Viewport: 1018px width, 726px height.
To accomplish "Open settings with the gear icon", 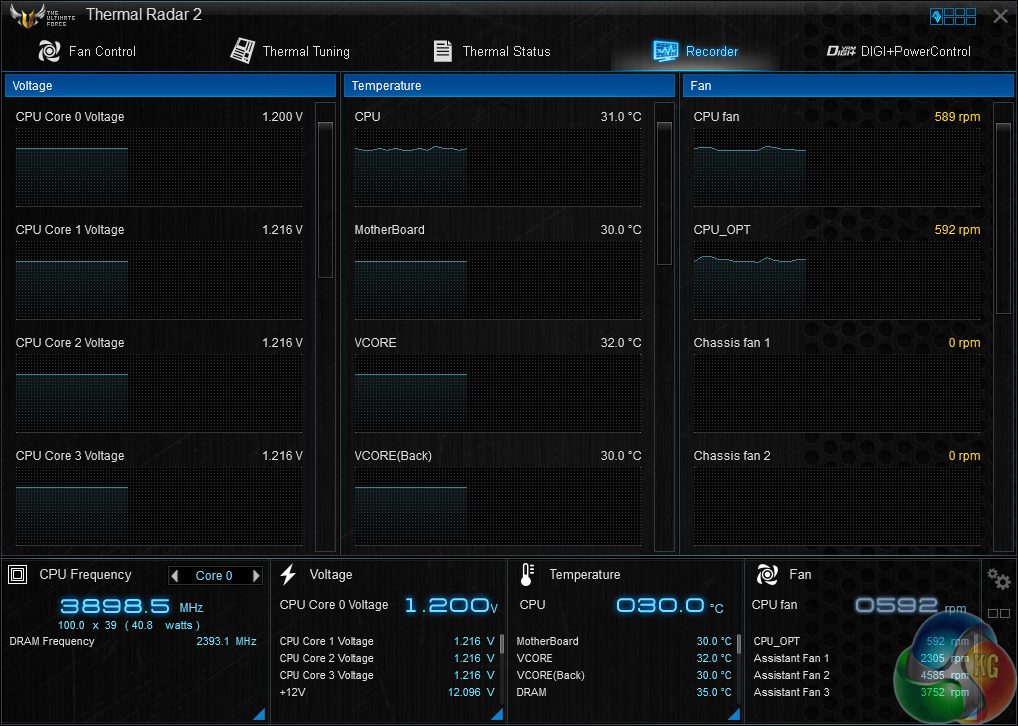I will 999,579.
